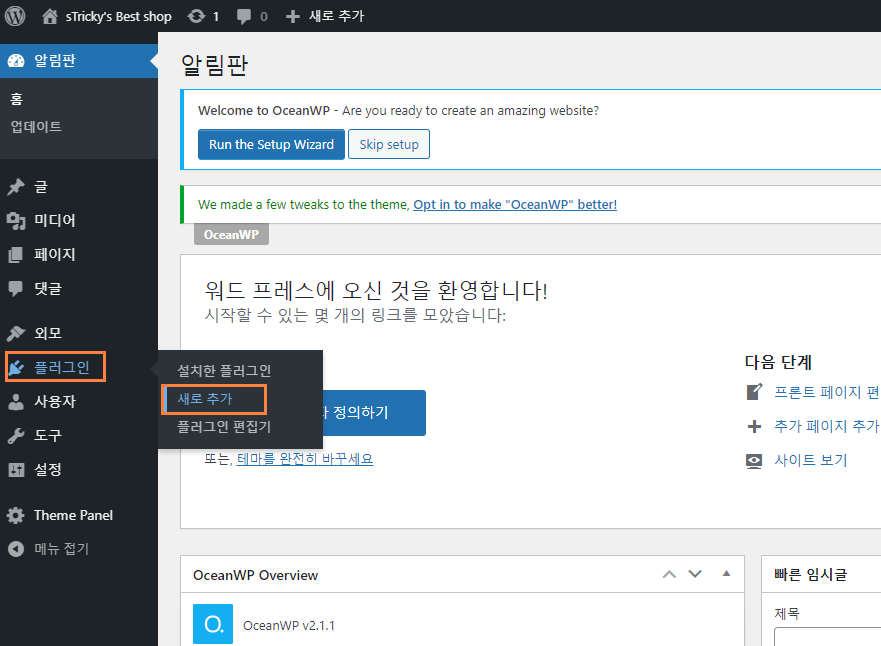Click the media icon for 미디어
881x646 pixels.
[x=16, y=221]
